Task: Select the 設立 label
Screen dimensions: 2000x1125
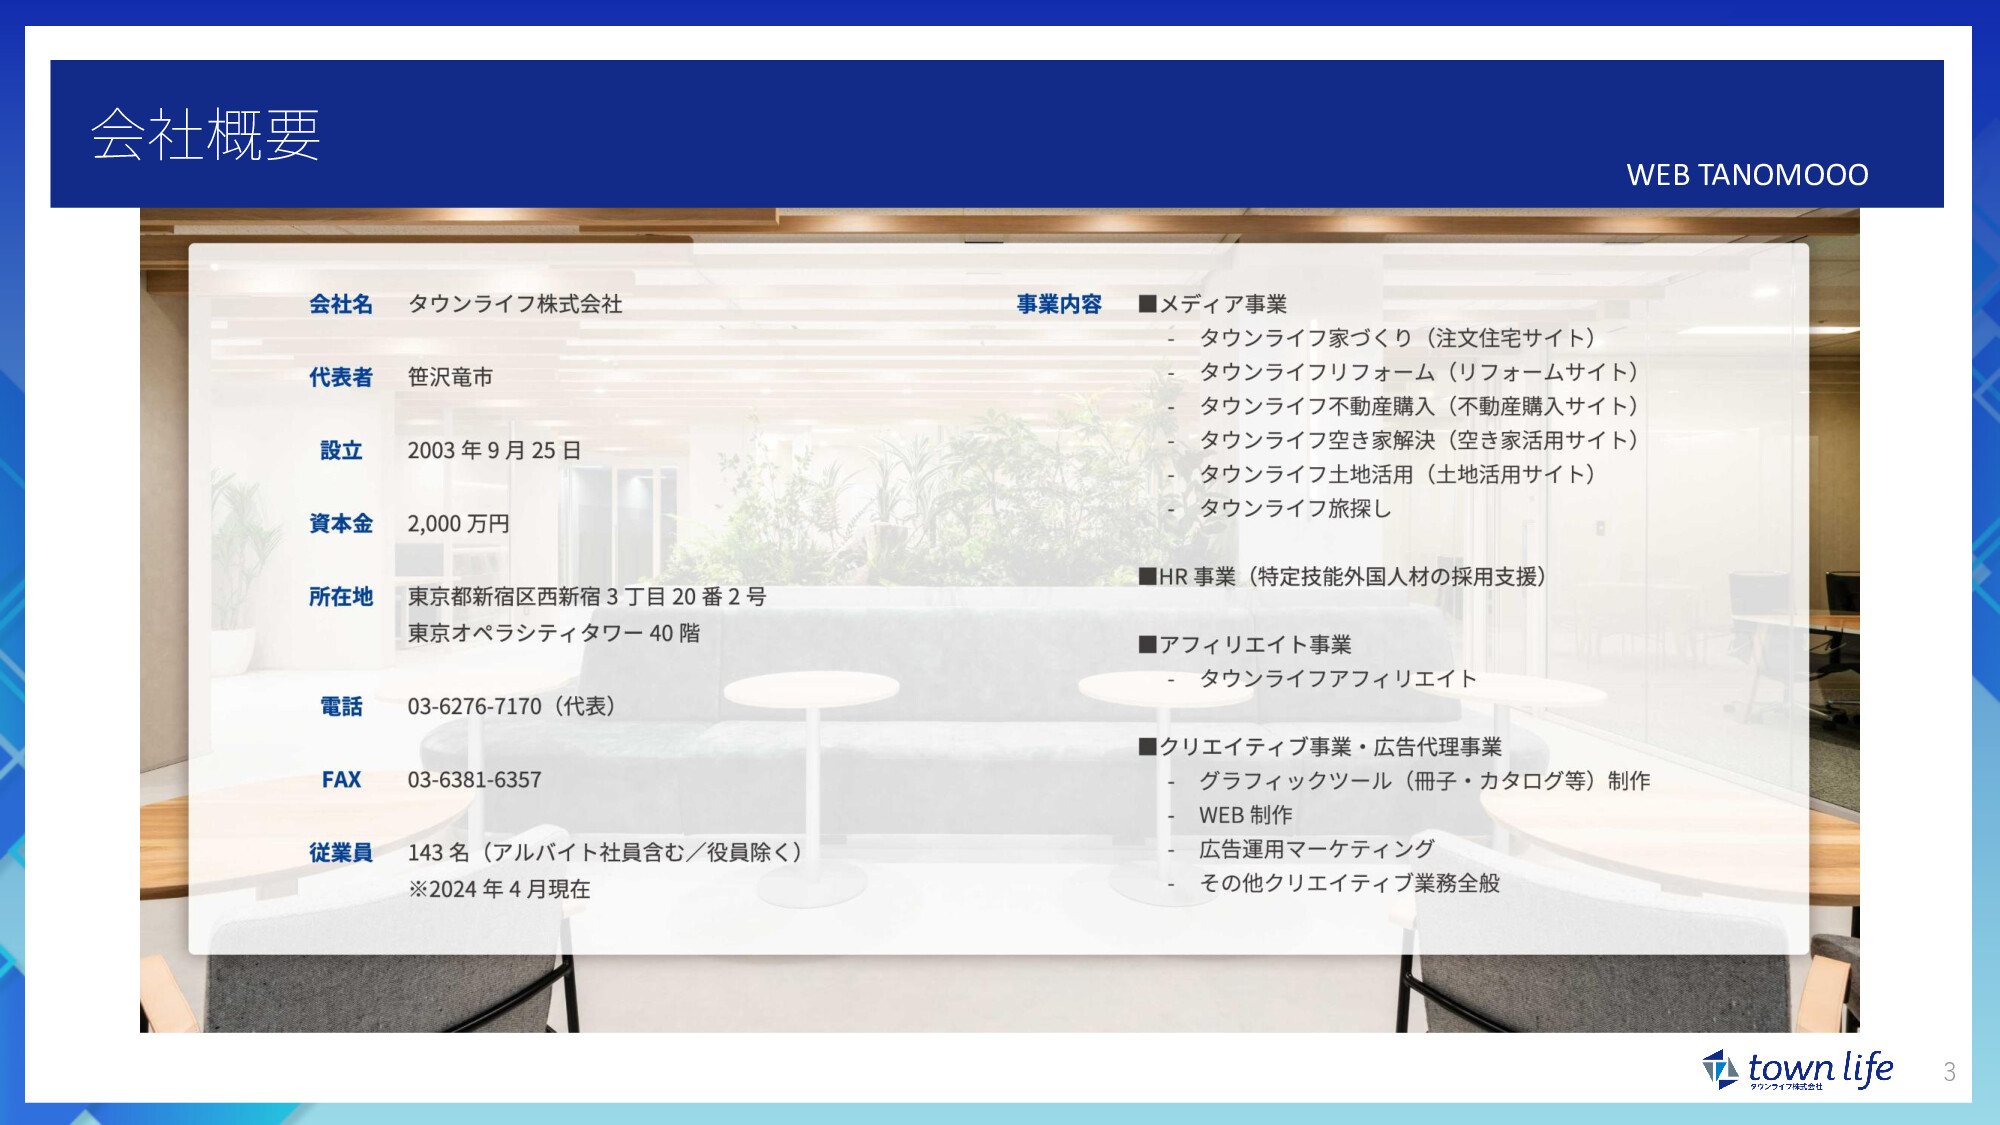Action: 341,450
